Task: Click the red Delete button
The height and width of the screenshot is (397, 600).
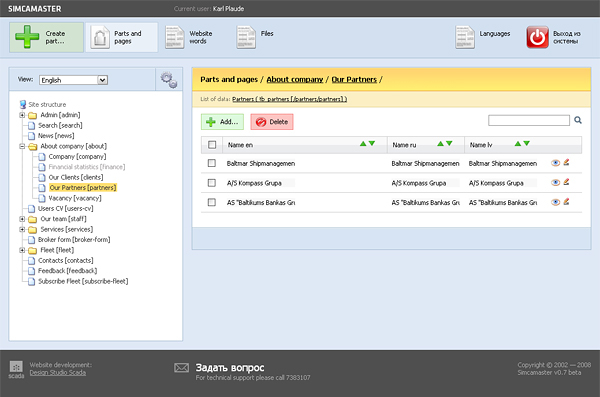Action: [272, 122]
